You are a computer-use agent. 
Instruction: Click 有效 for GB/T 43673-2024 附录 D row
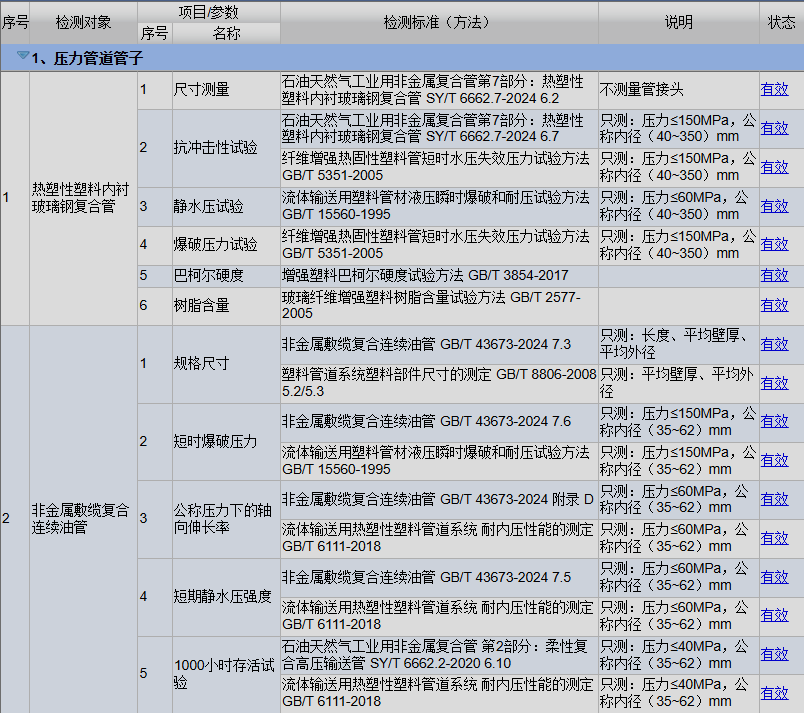[x=774, y=499]
